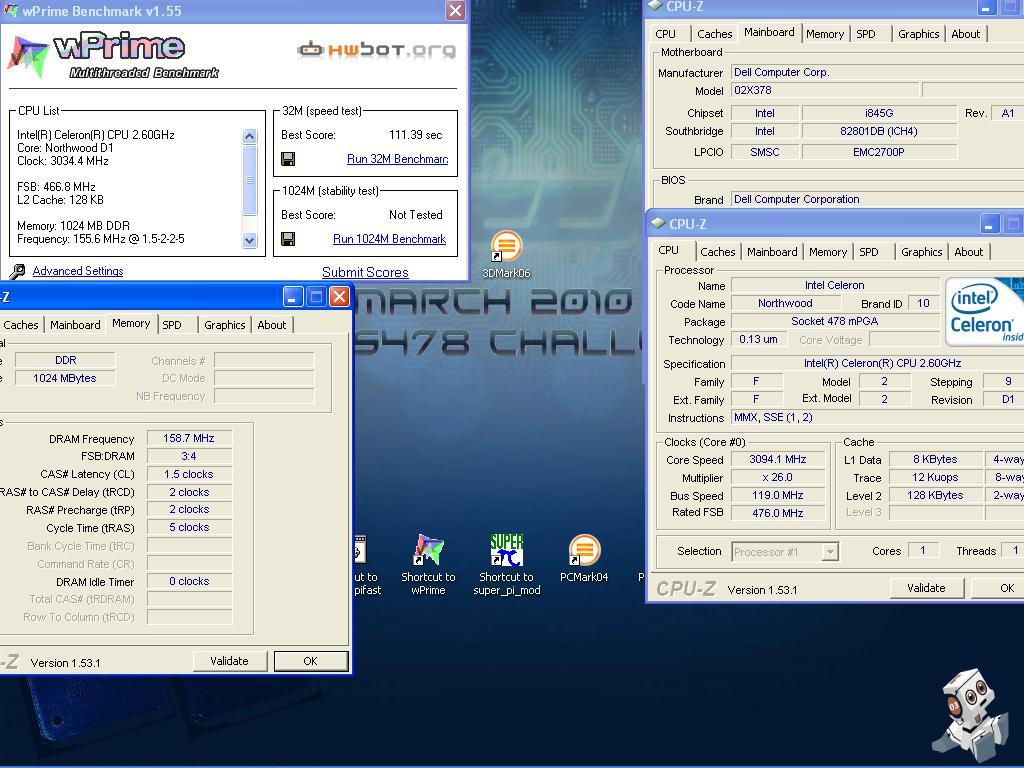Click the Chipset model field i845G
The height and width of the screenshot is (768, 1024).
(x=879, y=113)
